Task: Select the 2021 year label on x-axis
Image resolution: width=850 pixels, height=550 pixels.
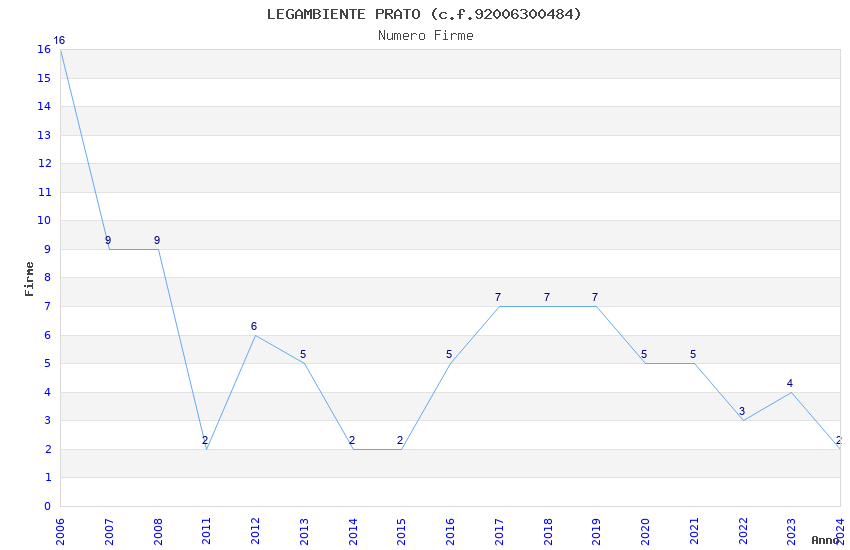Action: (x=694, y=532)
